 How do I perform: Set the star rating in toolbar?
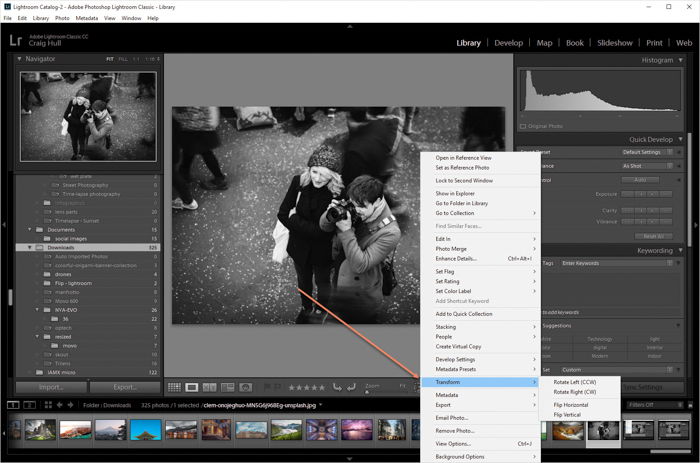coord(306,388)
